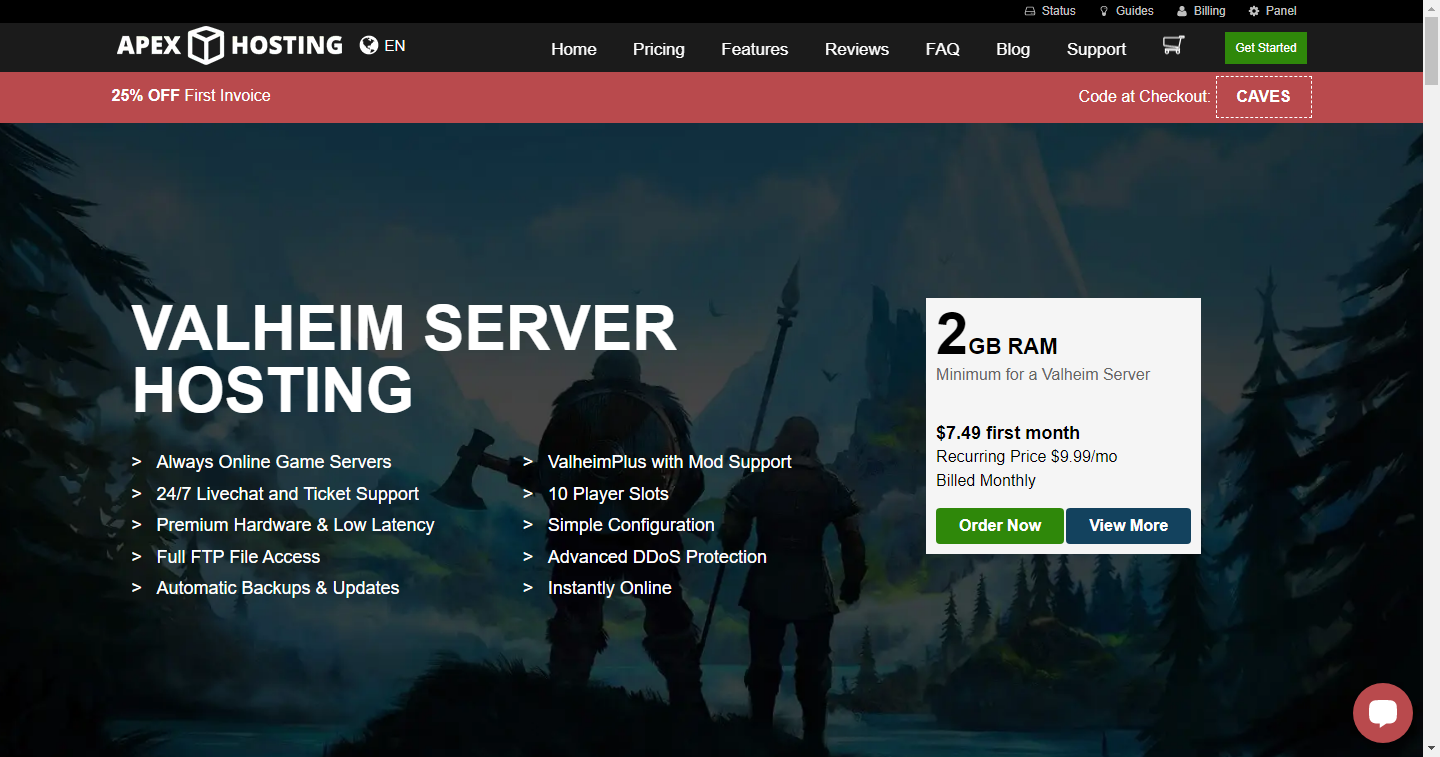Click the globe language icon
This screenshot has height=757, width=1440.
pyautogui.click(x=369, y=45)
